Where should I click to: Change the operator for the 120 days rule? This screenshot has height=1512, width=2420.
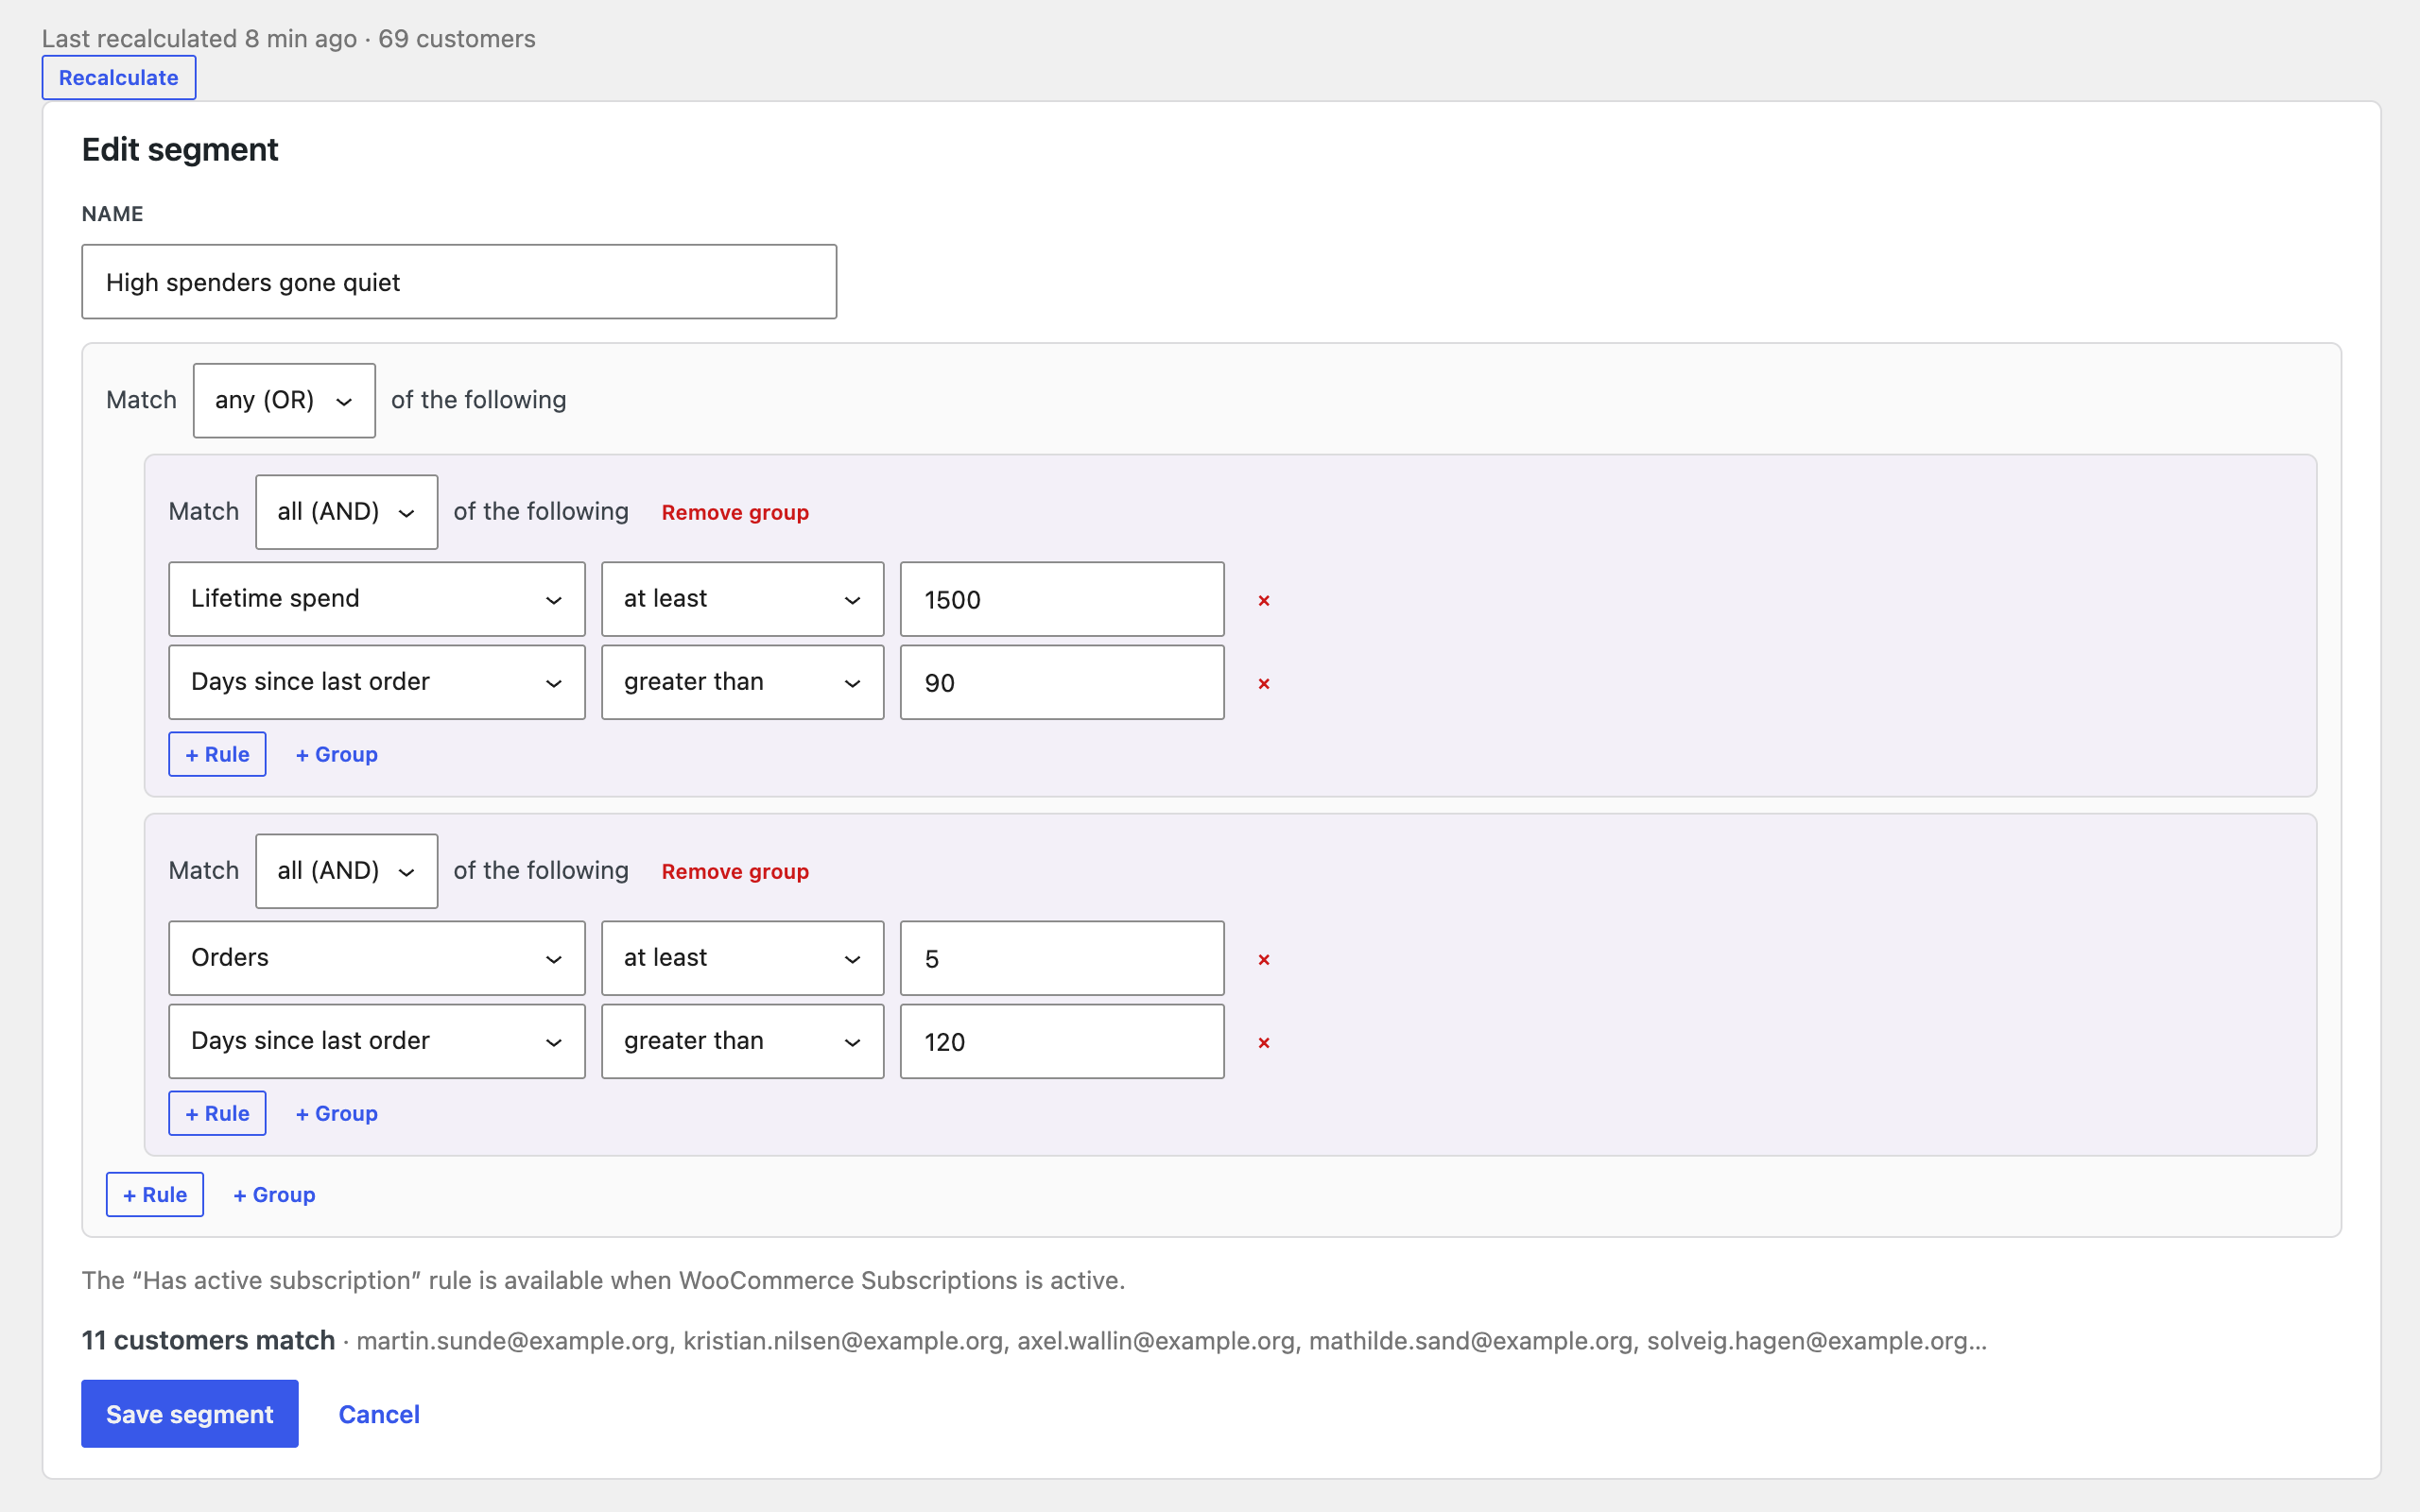pos(742,1041)
